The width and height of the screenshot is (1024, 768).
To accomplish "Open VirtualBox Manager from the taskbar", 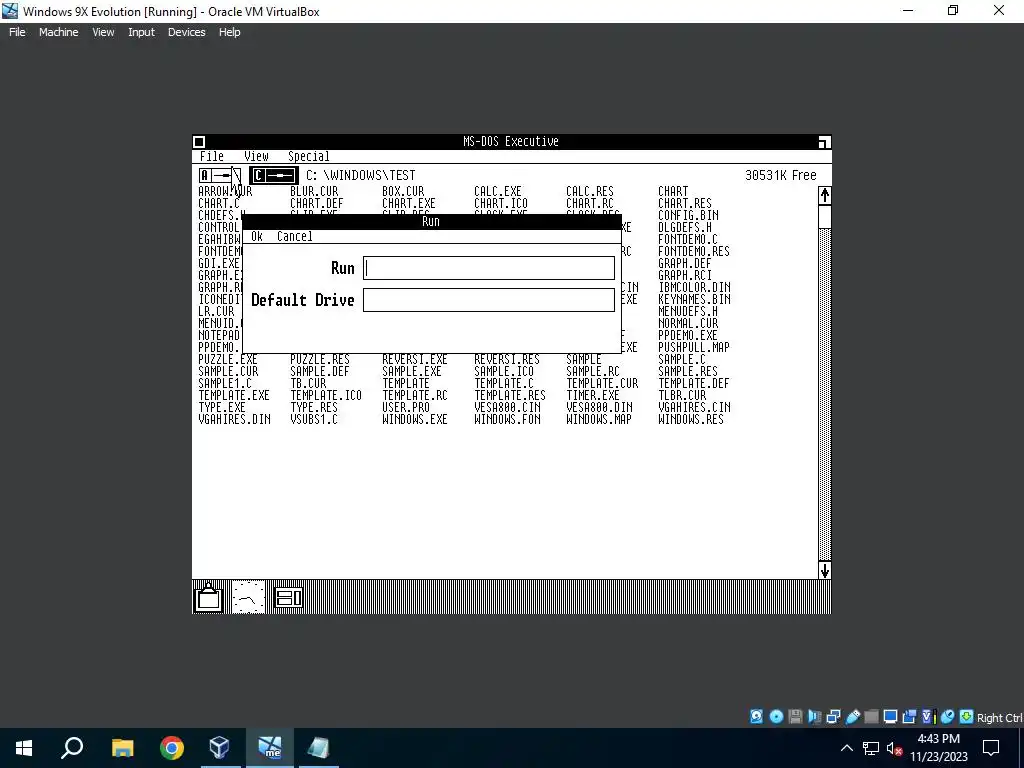I will (x=220, y=748).
